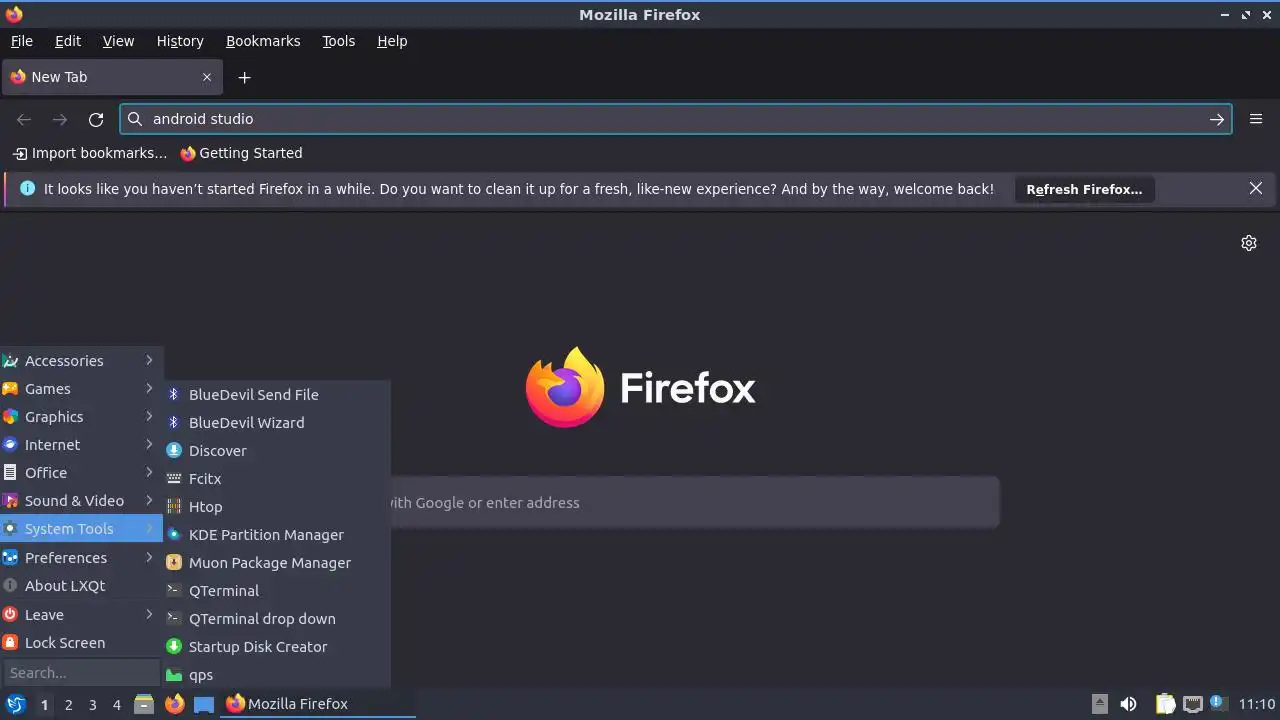Launch qps process manager
The height and width of the screenshot is (720, 1280).
point(277,675)
